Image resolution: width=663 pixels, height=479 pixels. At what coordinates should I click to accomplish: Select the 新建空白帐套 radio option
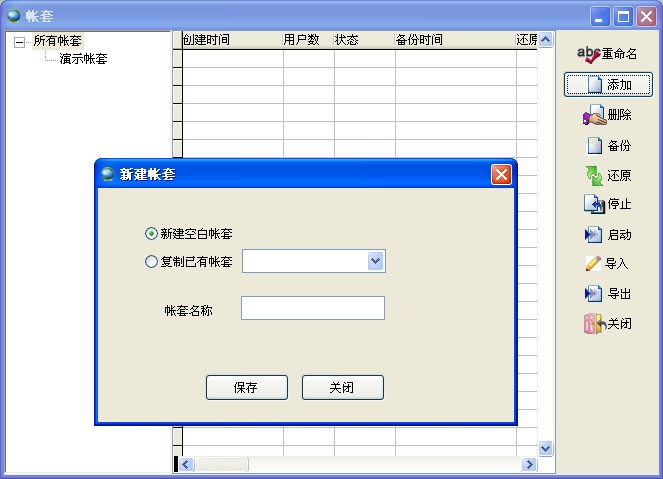click(x=152, y=234)
